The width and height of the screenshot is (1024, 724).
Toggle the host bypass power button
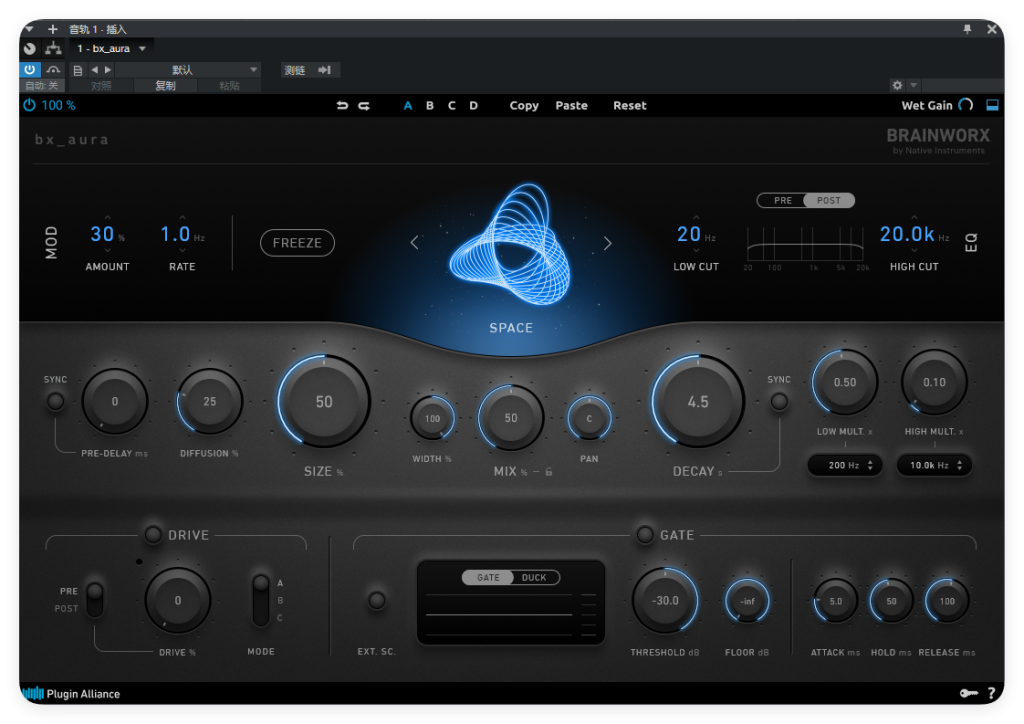(30, 70)
